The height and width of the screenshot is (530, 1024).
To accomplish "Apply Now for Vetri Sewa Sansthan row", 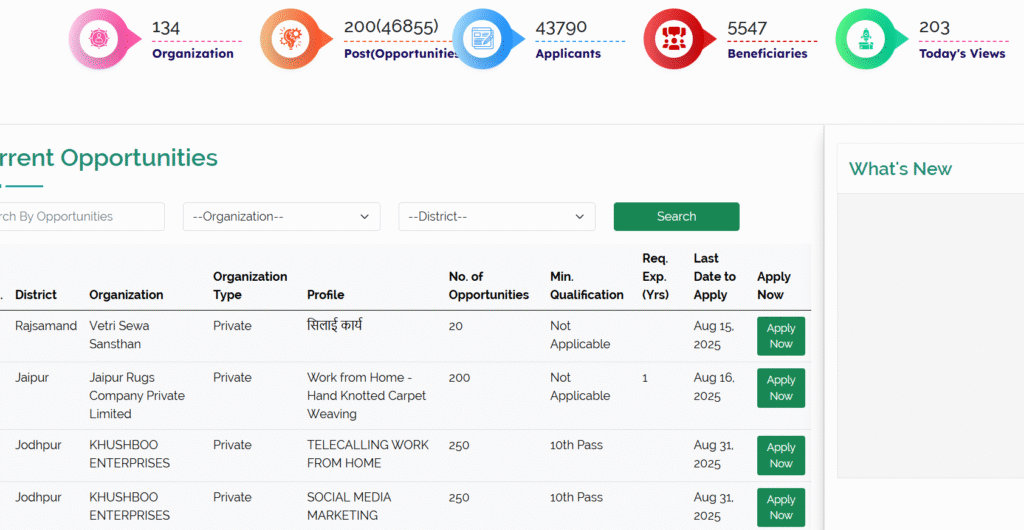I will click(781, 336).
